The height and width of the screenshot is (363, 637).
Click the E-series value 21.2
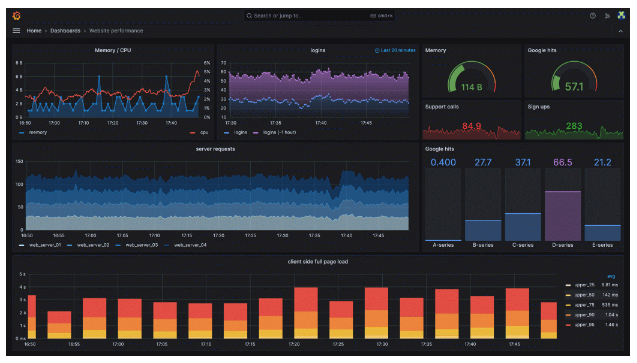(x=602, y=162)
